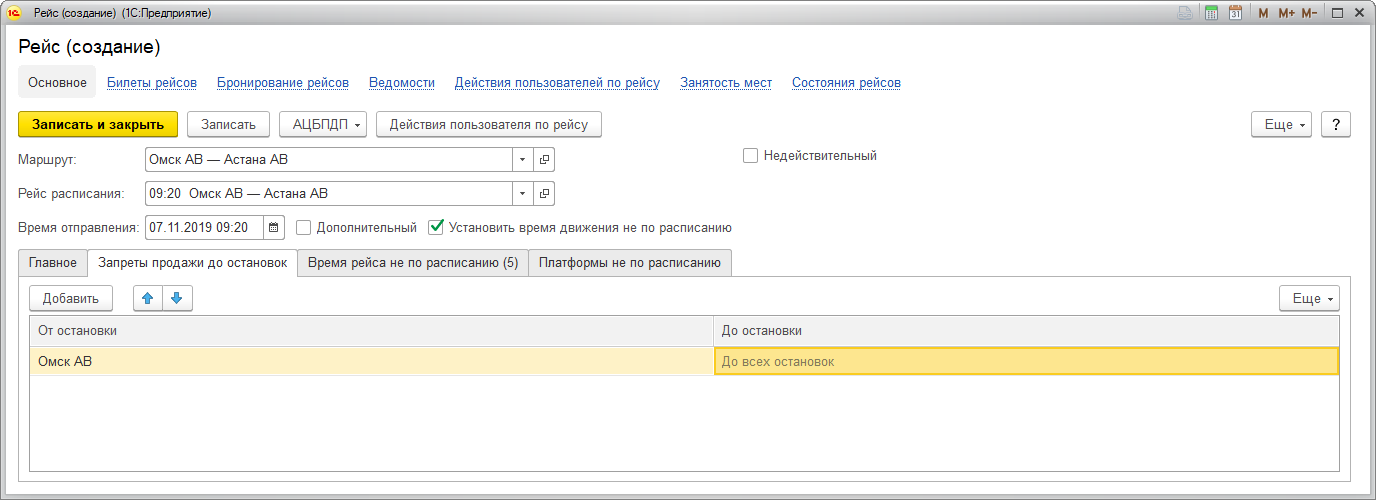Select the Омск АВ cell in table

click(370, 362)
